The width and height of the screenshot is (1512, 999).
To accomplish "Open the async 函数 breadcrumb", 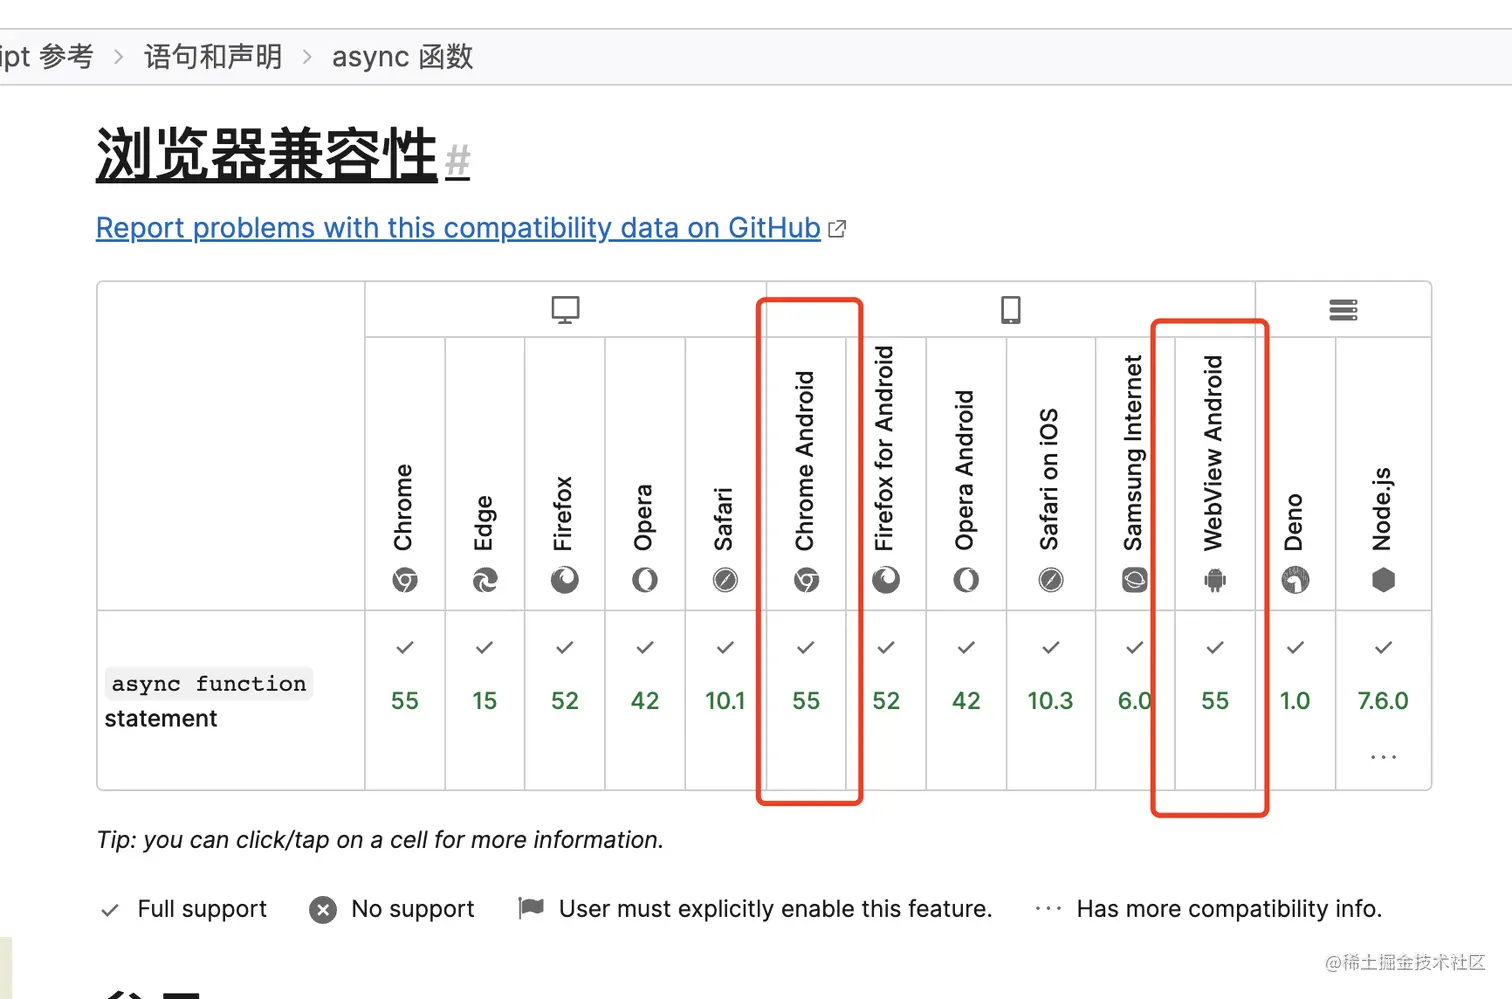I will pos(402,57).
